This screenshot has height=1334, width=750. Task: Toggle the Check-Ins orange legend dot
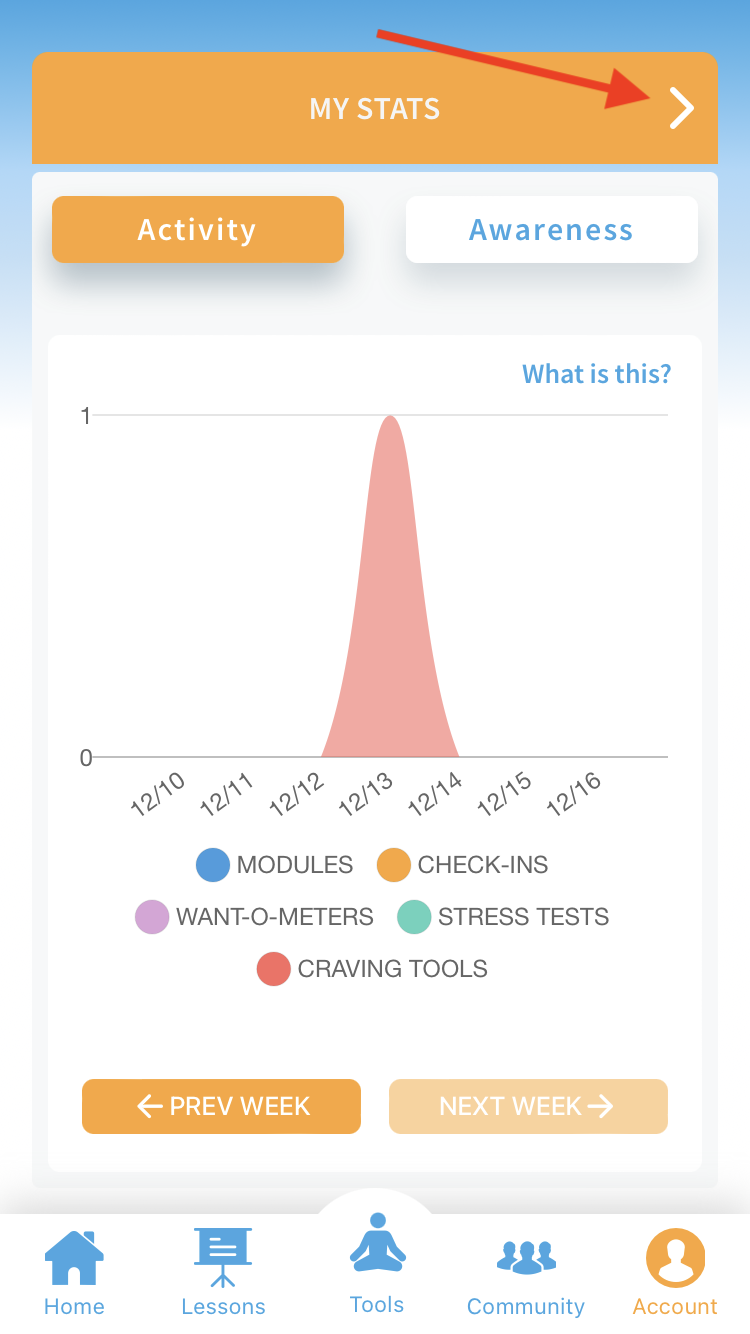[x=394, y=865]
